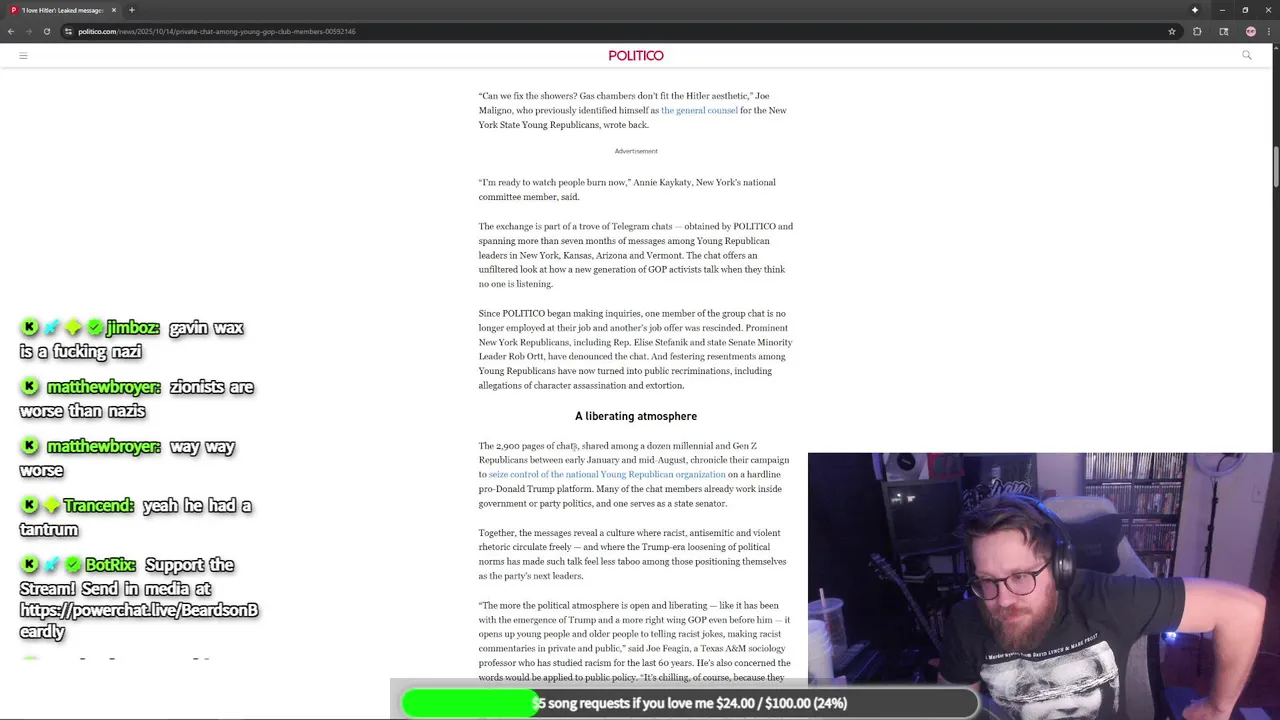The image size is (1280, 720).
Task: Click jimboz username in chat overlay
Action: coord(132,328)
